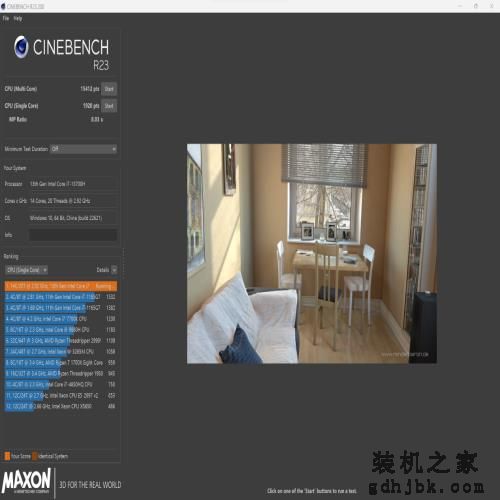Click the Your Score orange legend swatch
The height and width of the screenshot is (500, 500).
coord(7,456)
